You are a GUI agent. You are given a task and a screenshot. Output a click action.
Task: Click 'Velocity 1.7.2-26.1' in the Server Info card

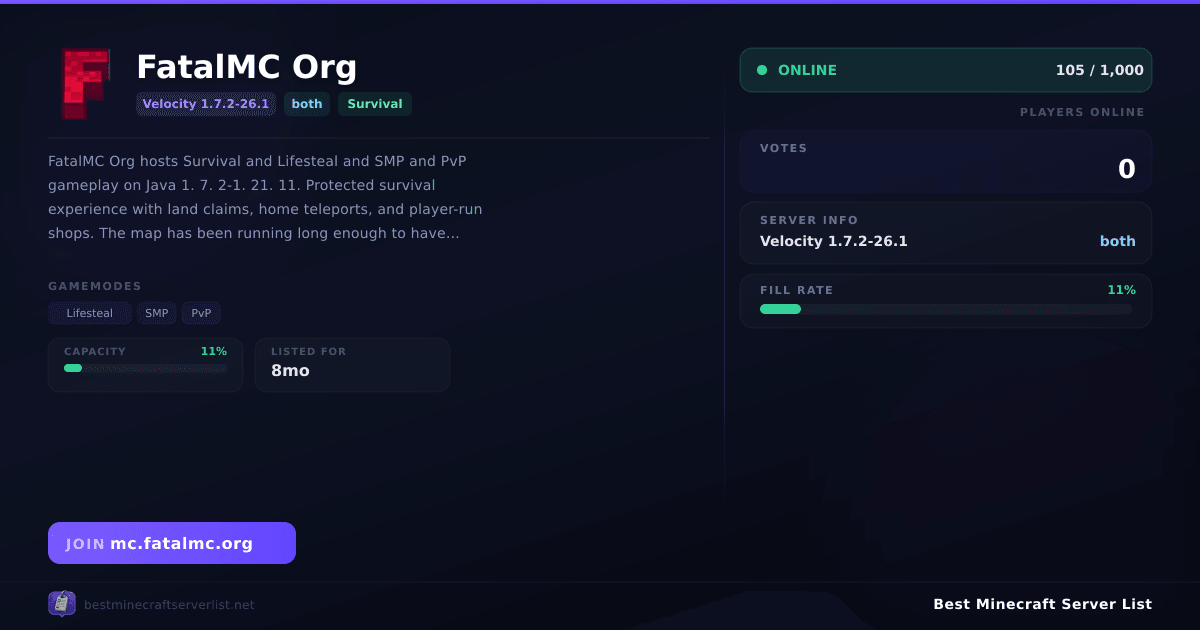[834, 241]
